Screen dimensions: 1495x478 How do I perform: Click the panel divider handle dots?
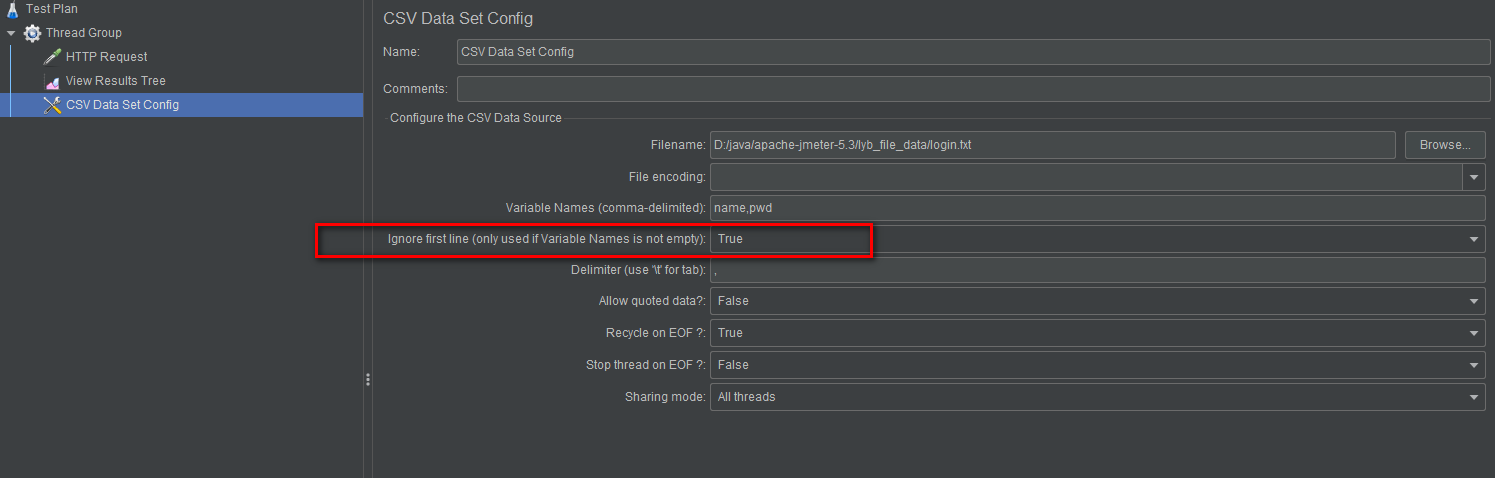(x=368, y=380)
